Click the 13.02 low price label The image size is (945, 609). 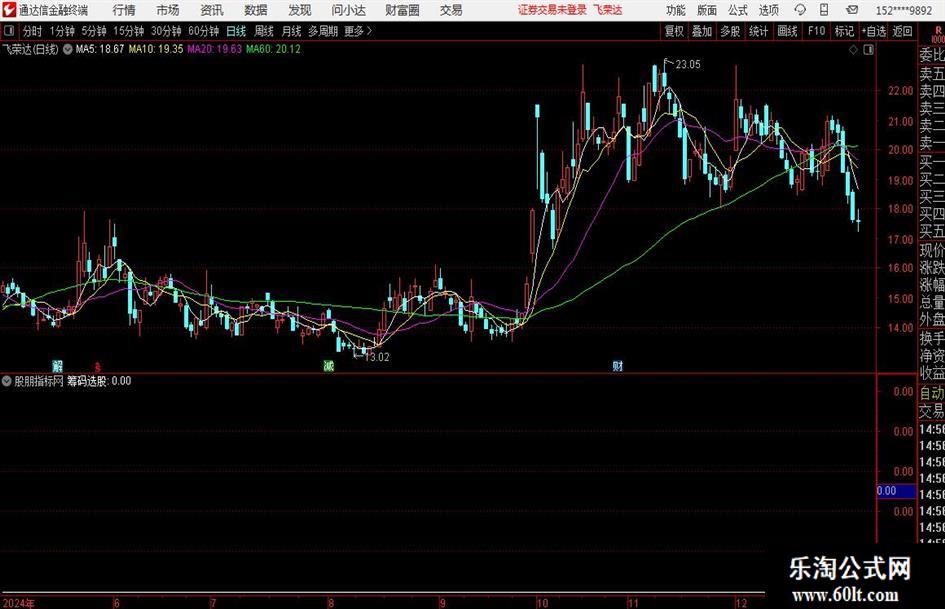377,357
